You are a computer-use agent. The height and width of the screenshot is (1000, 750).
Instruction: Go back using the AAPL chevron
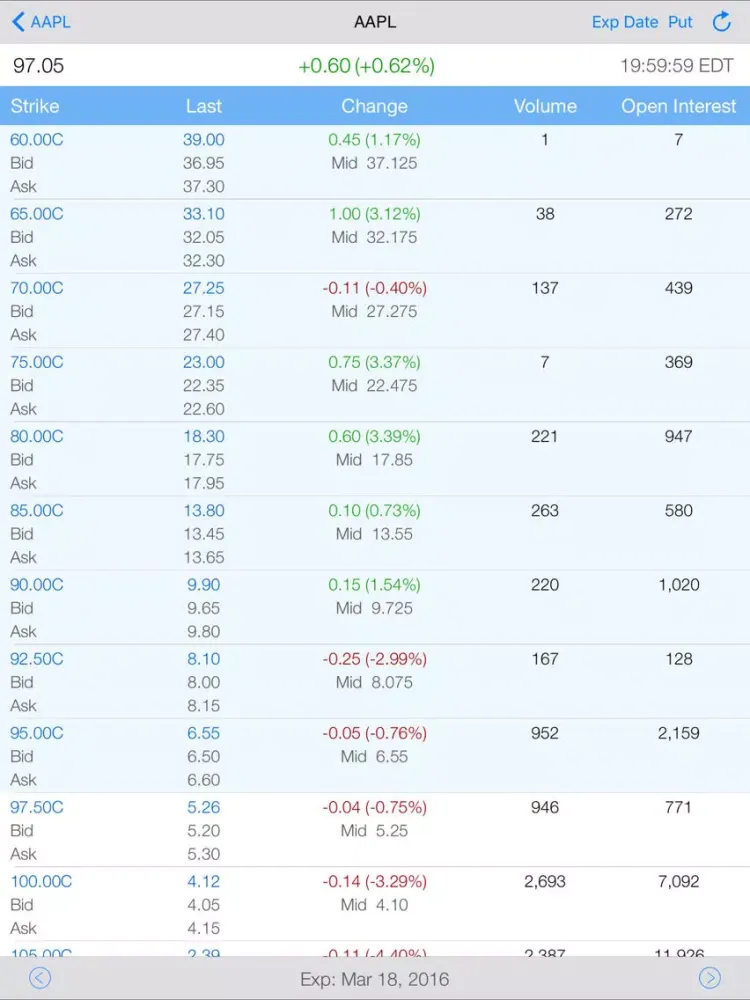click(x=41, y=22)
